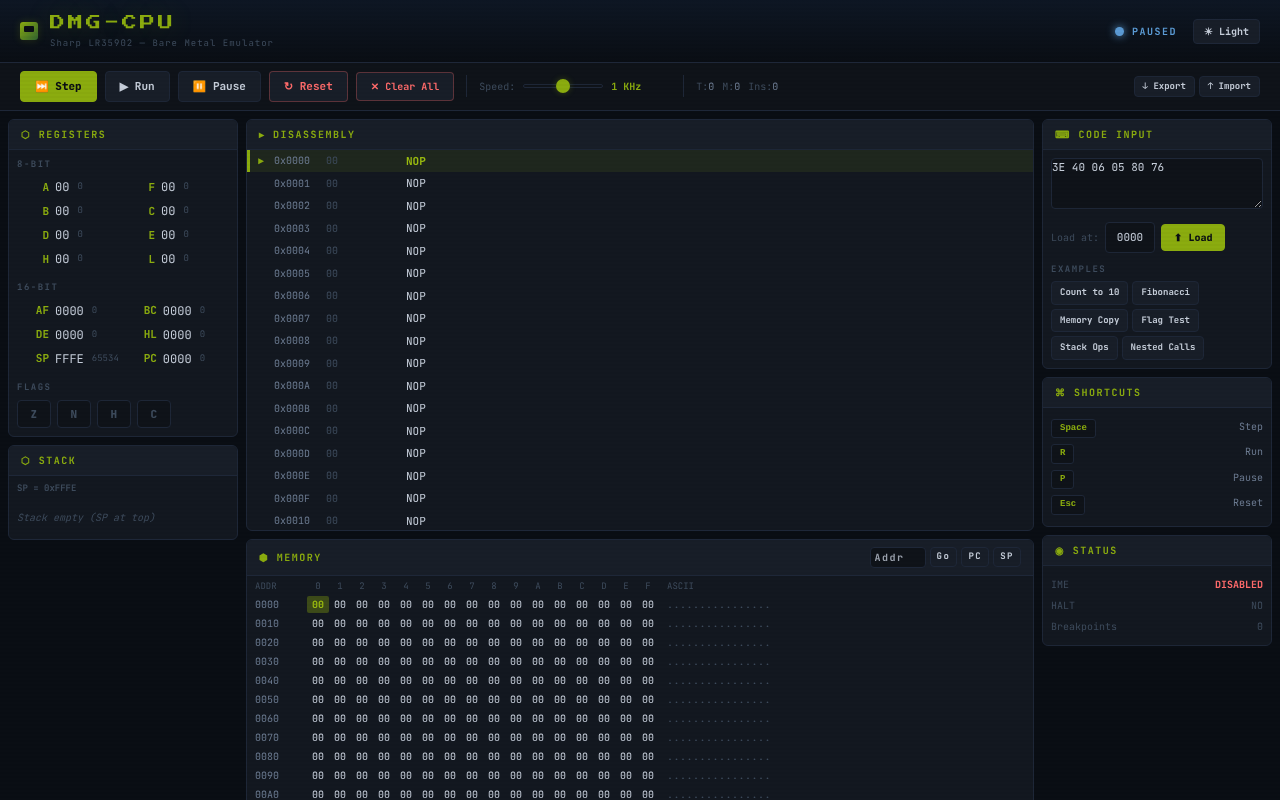1280x800 pixels.
Task: Click the Pause button
Action: [219, 86]
